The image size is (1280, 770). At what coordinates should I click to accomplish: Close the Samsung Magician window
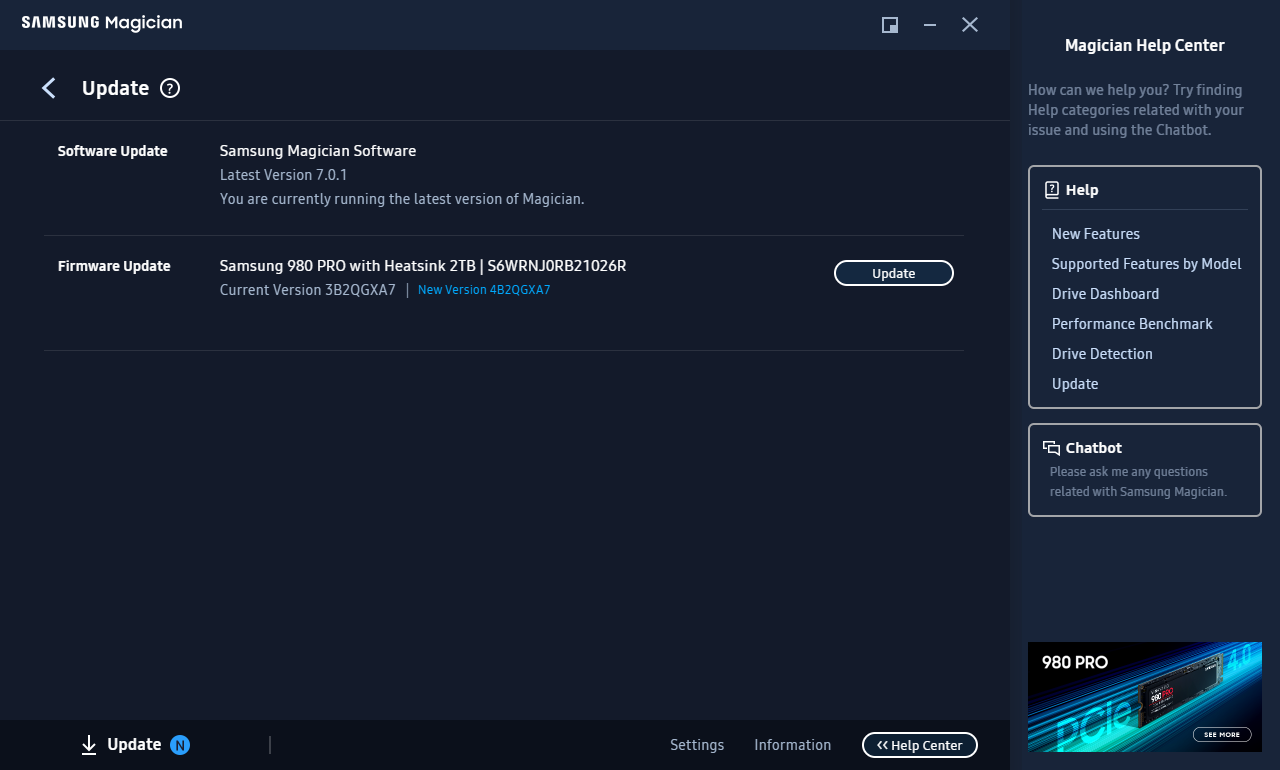click(x=969, y=25)
